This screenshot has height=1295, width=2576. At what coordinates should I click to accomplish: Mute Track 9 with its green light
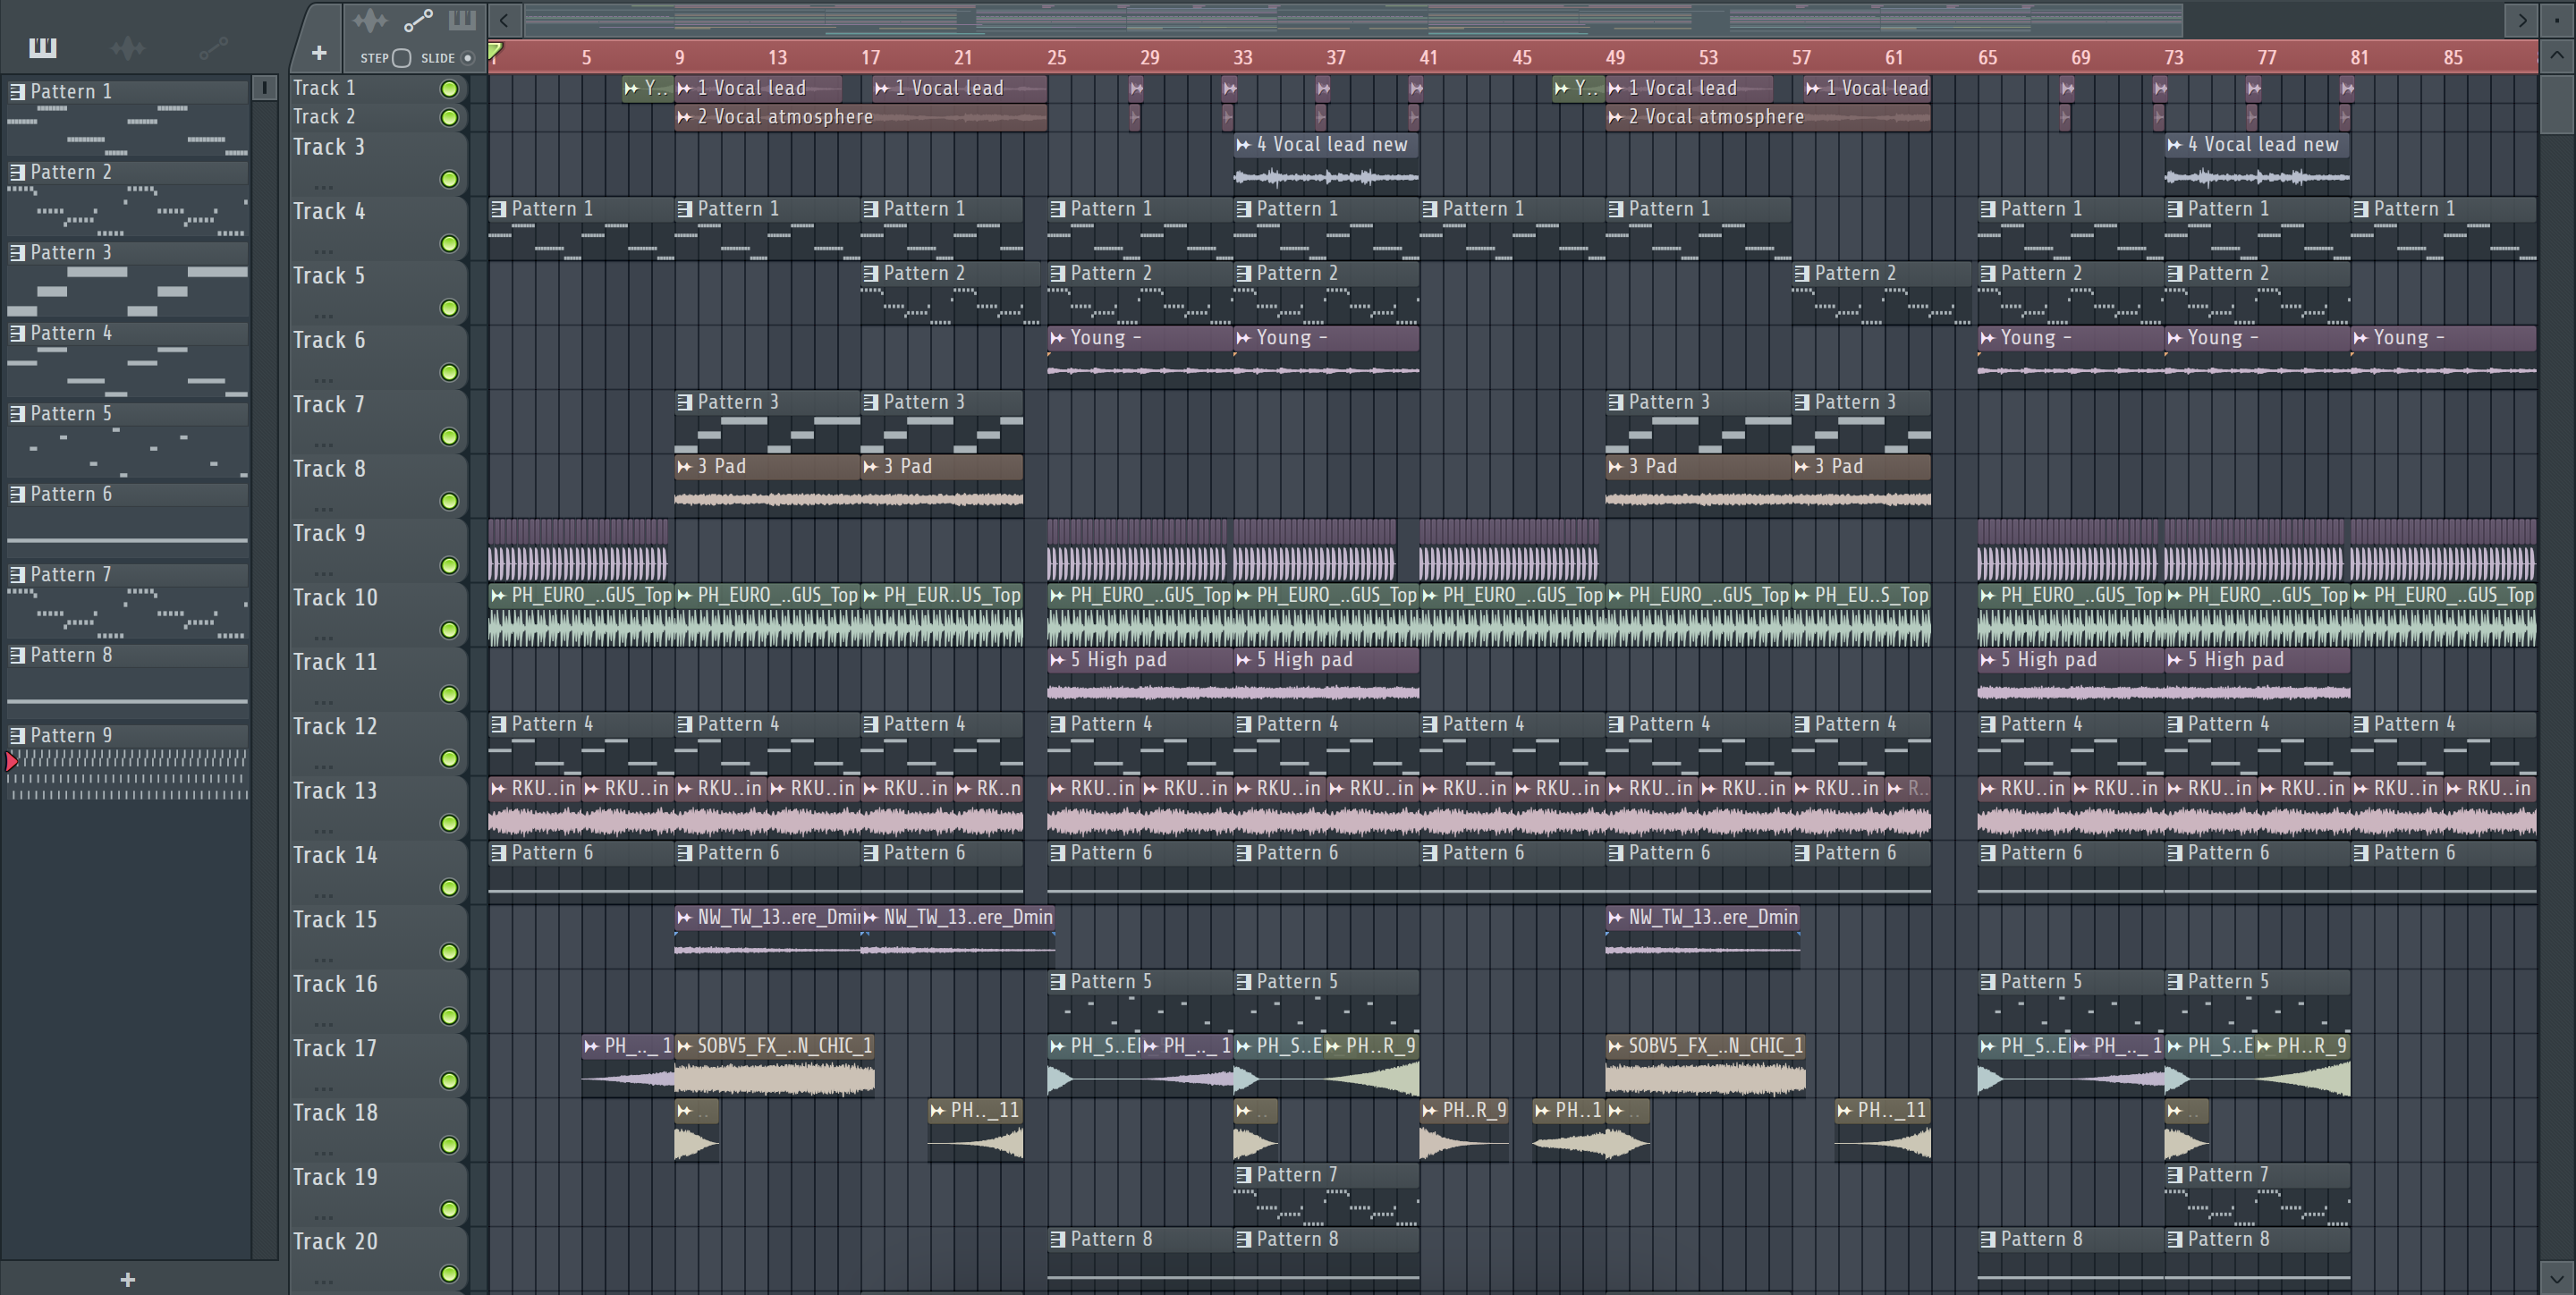[450, 565]
